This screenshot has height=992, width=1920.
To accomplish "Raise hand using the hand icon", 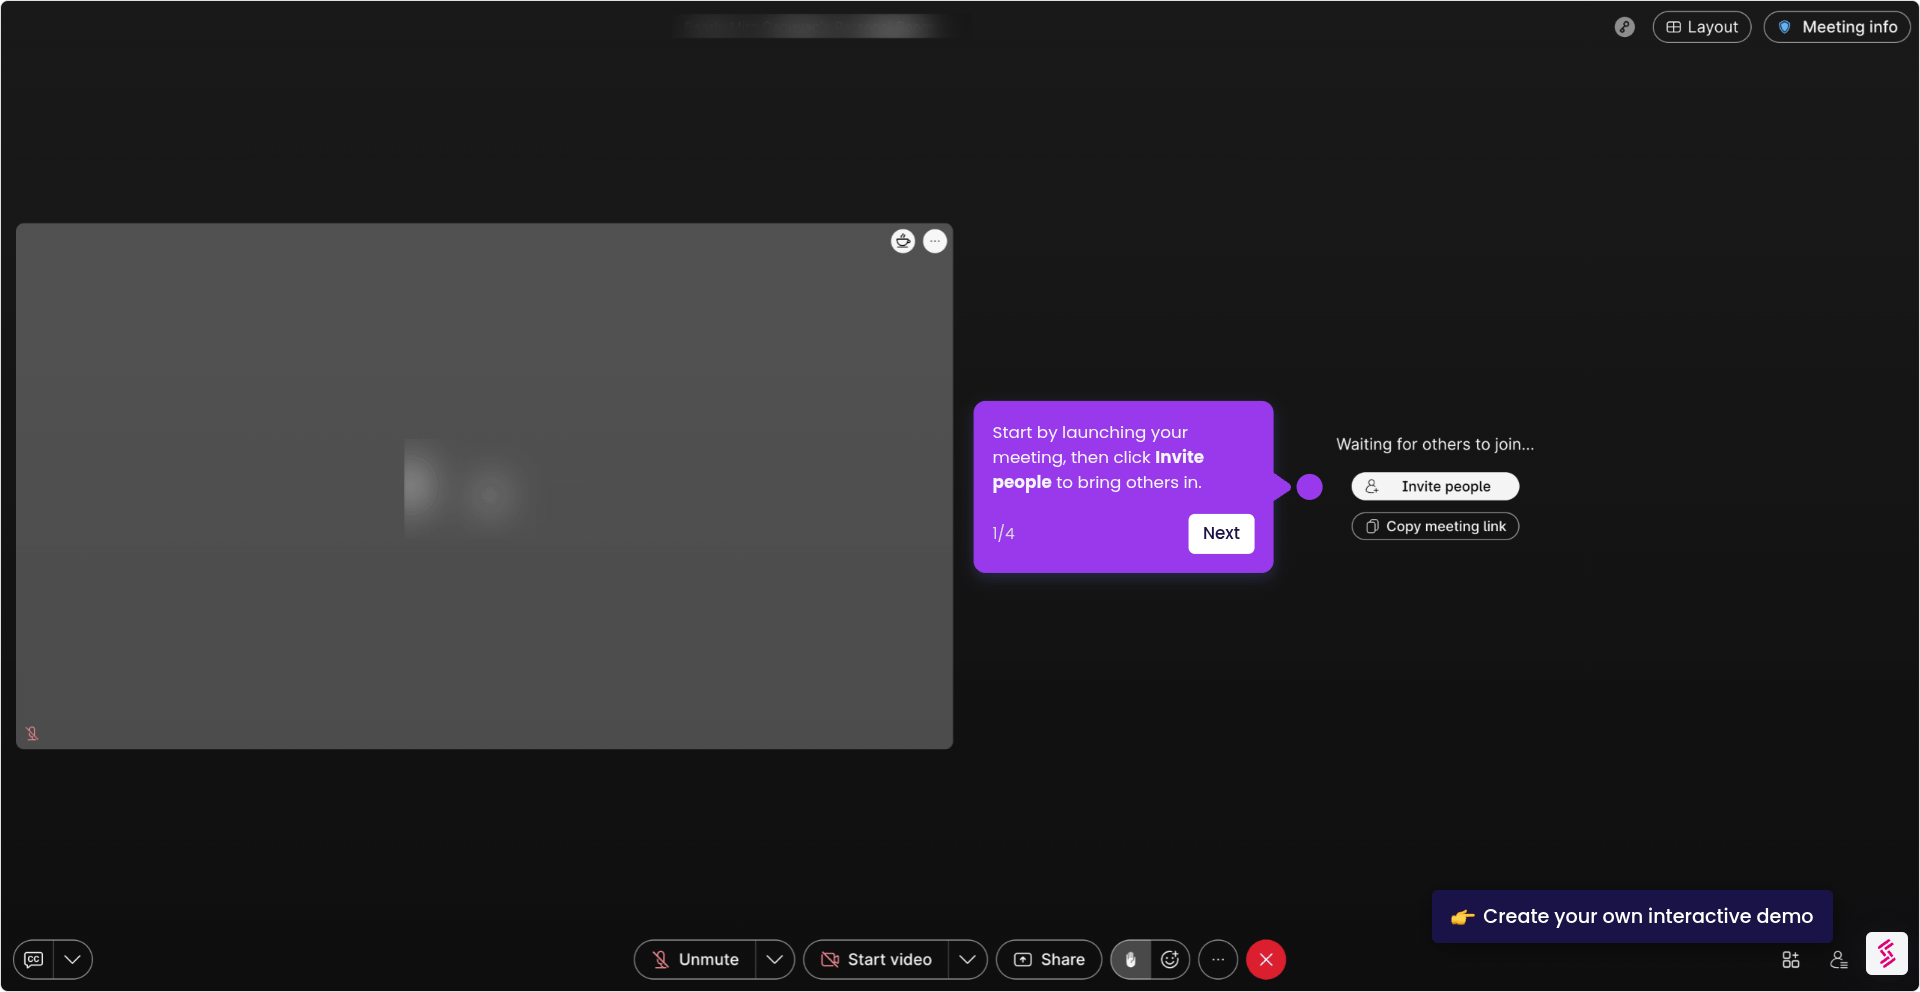I will (1131, 959).
